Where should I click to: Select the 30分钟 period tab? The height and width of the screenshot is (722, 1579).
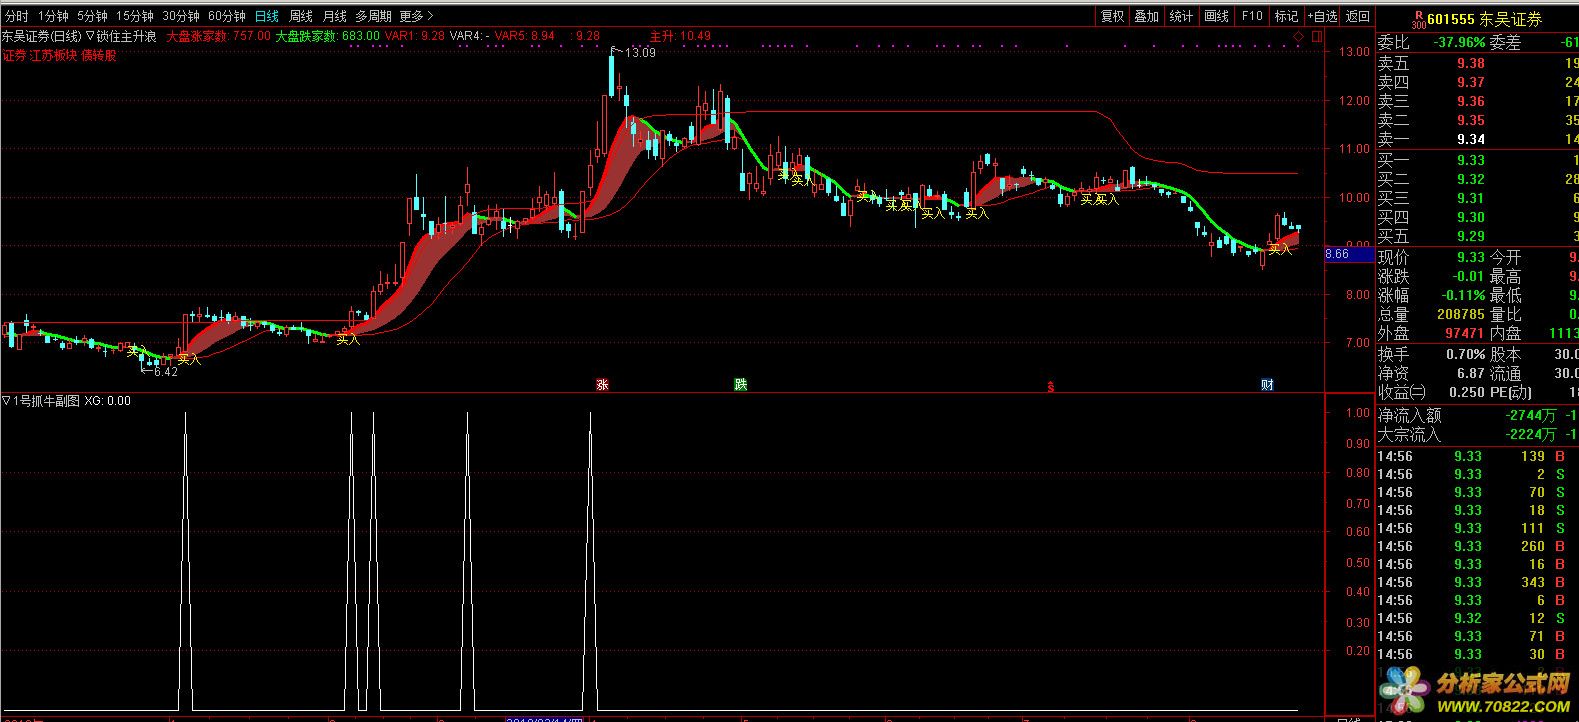click(x=181, y=16)
